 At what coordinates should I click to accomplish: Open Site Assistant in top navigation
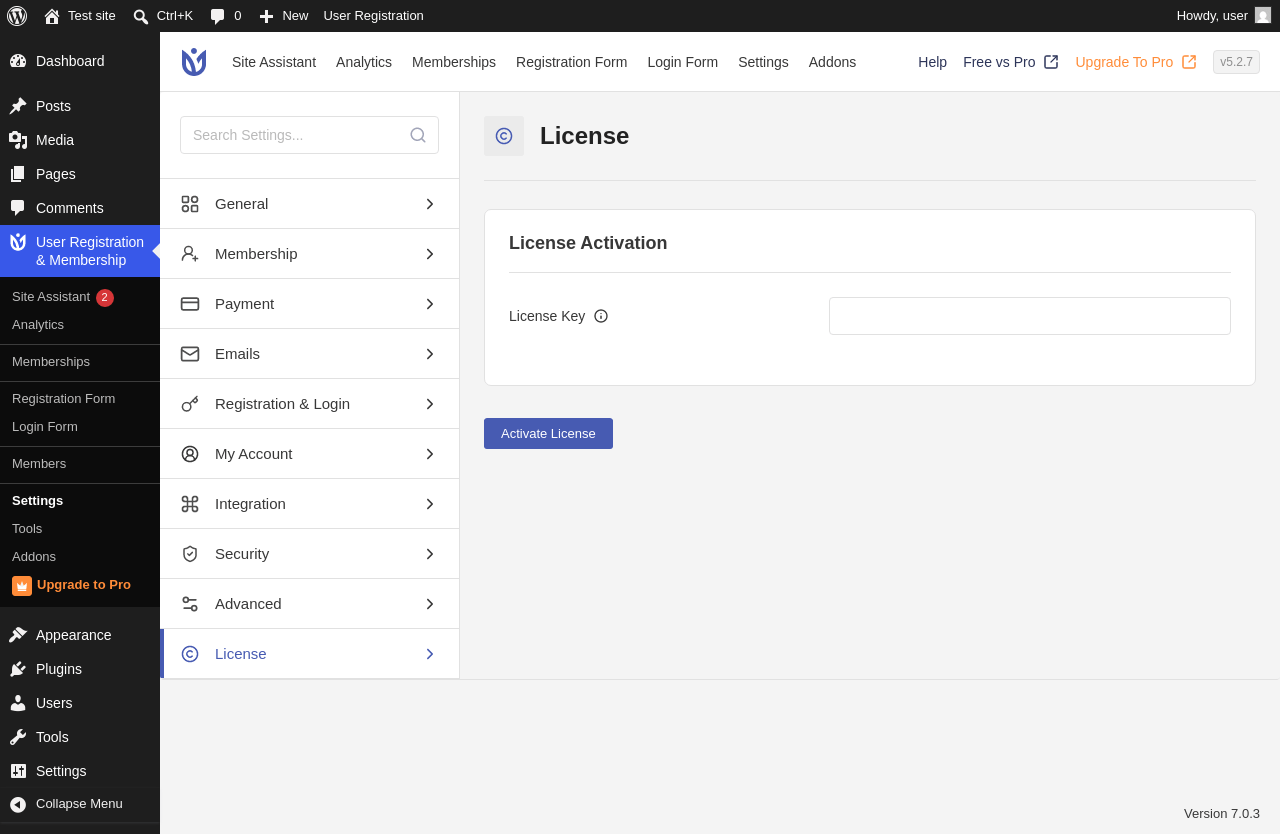click(274, 62)
